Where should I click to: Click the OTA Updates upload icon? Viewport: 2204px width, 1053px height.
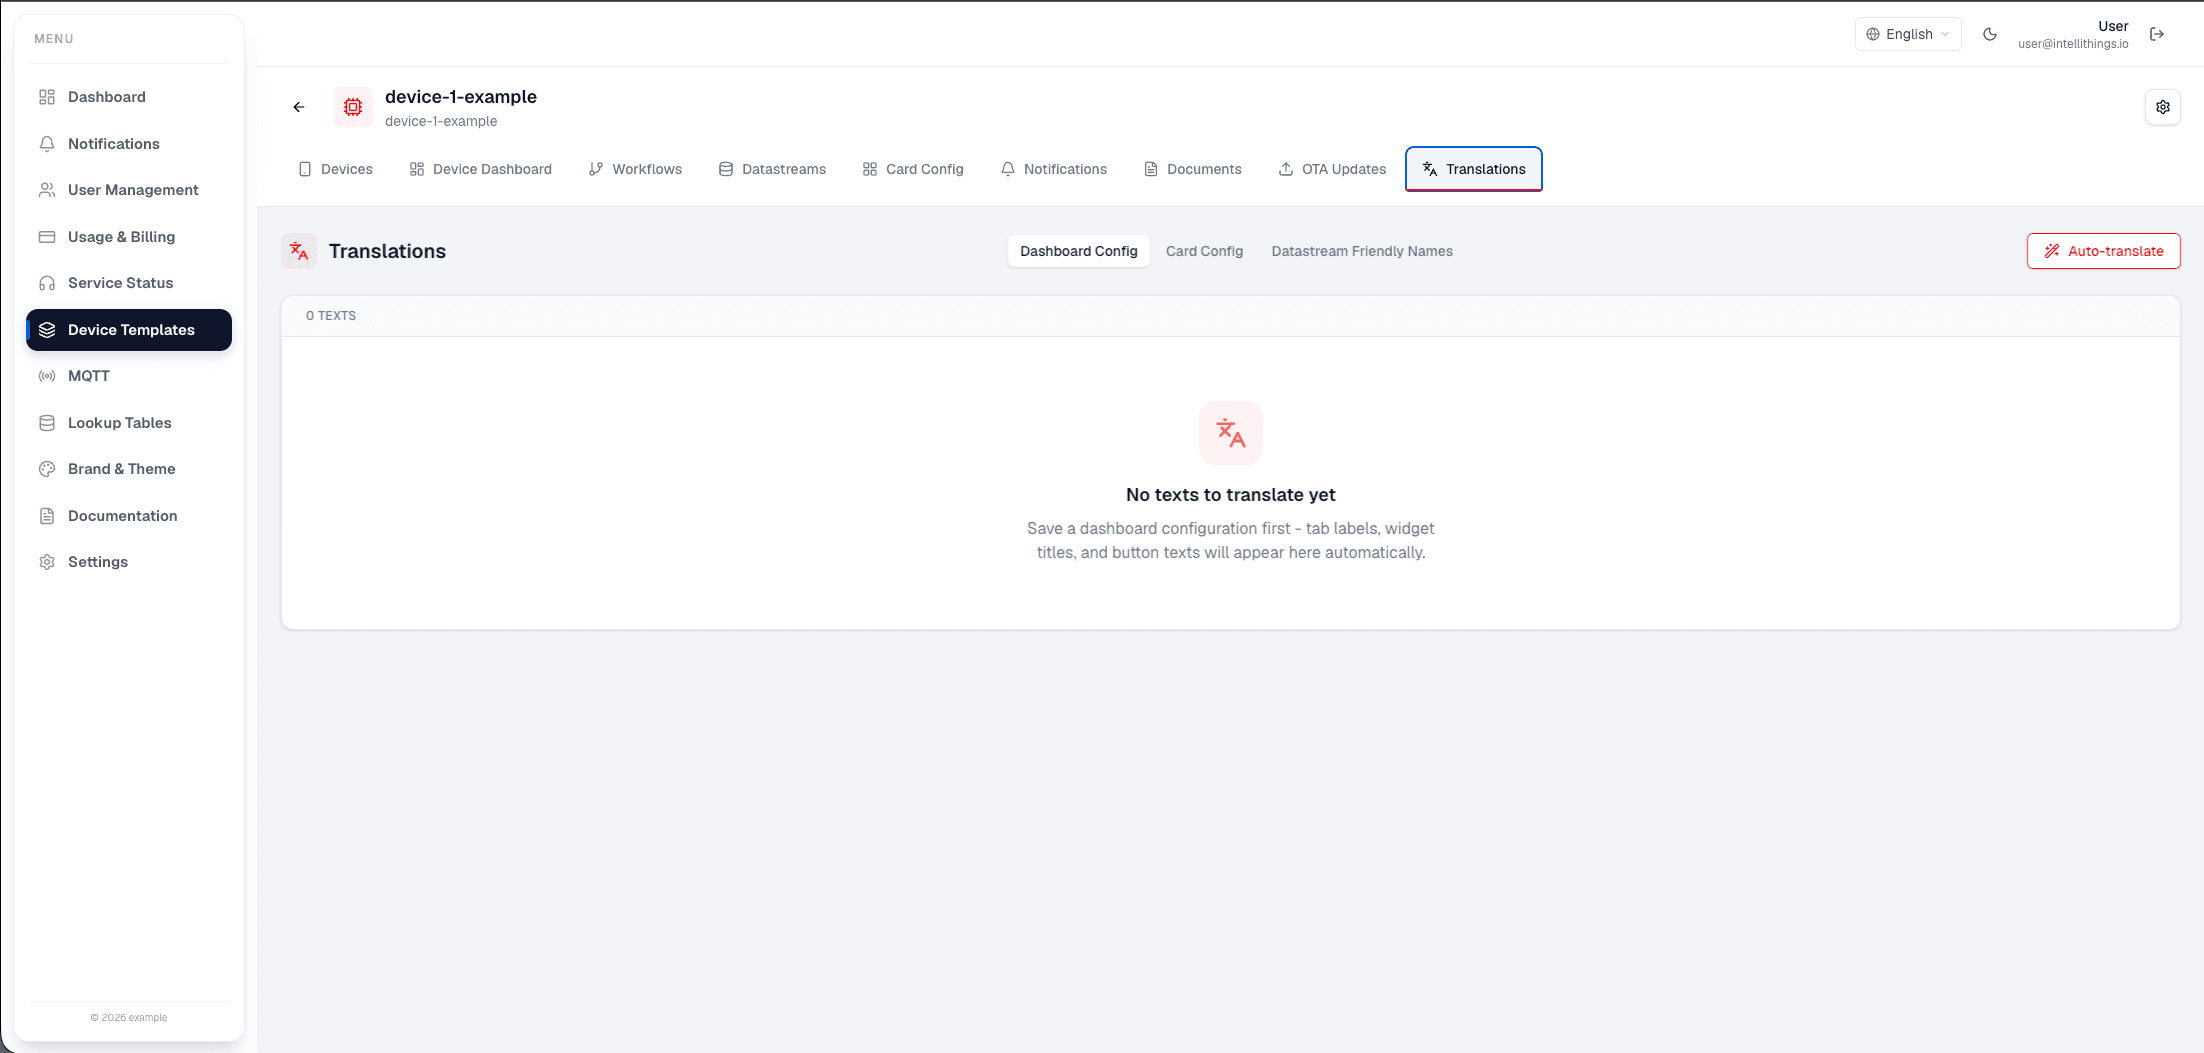(x=1286, y=169)
